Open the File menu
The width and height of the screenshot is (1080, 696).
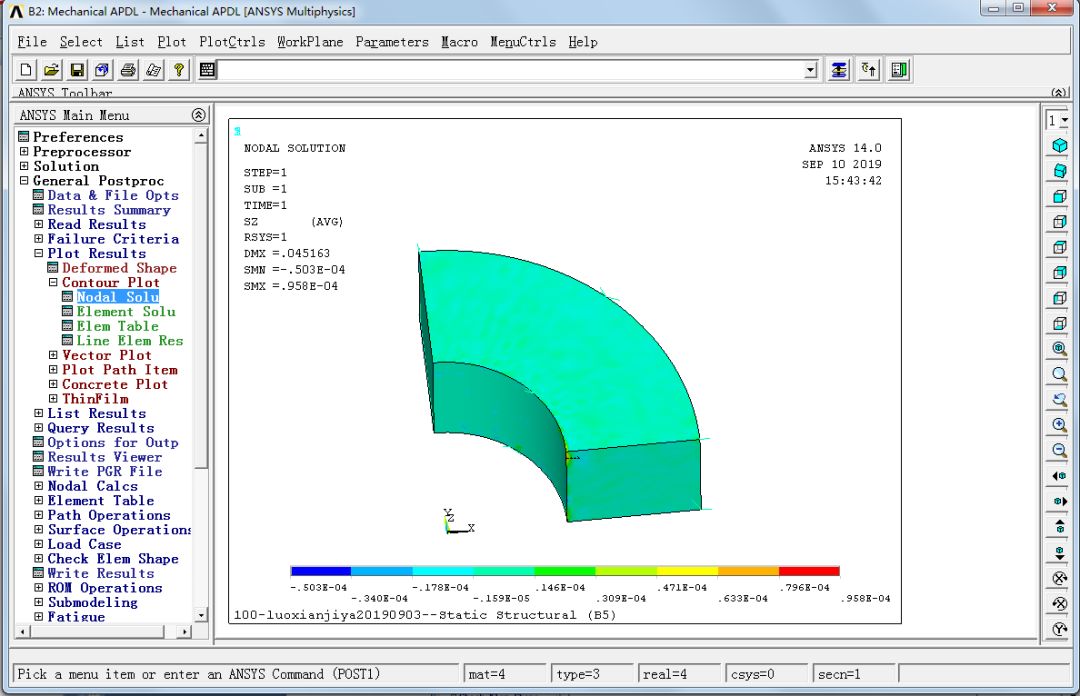[x=32, y=42]
